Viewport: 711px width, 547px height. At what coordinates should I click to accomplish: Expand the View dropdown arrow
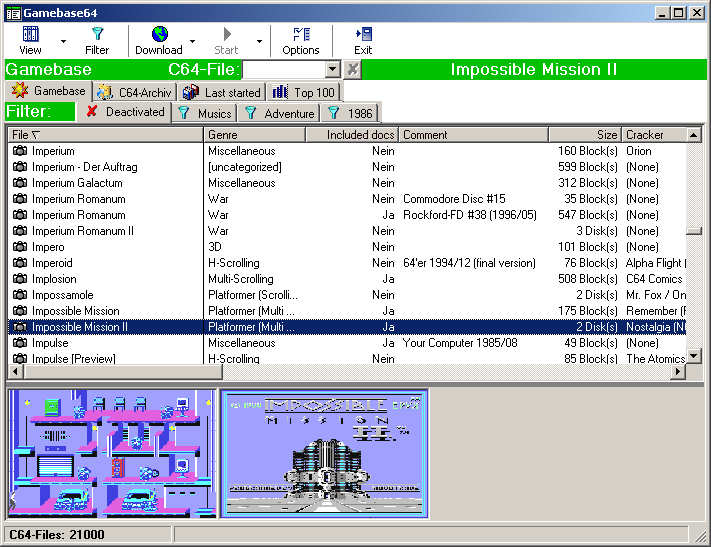click(x=63, y=41)
